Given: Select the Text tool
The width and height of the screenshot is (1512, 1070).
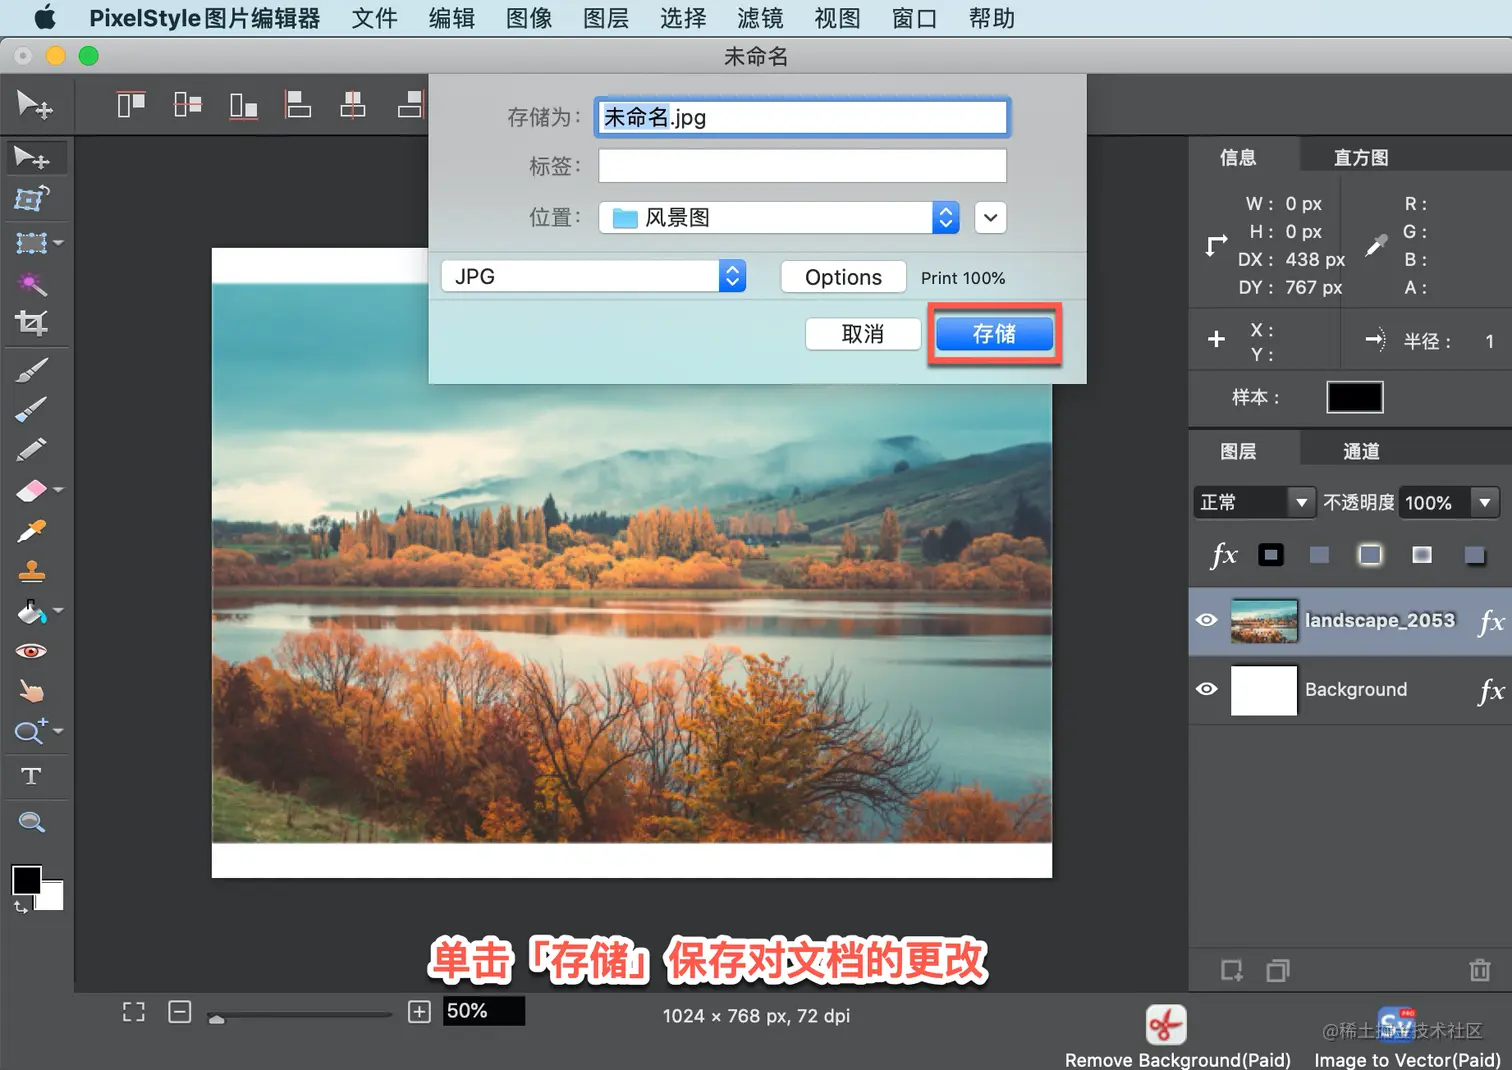Looking at the screenshot, I should point(31,776).
